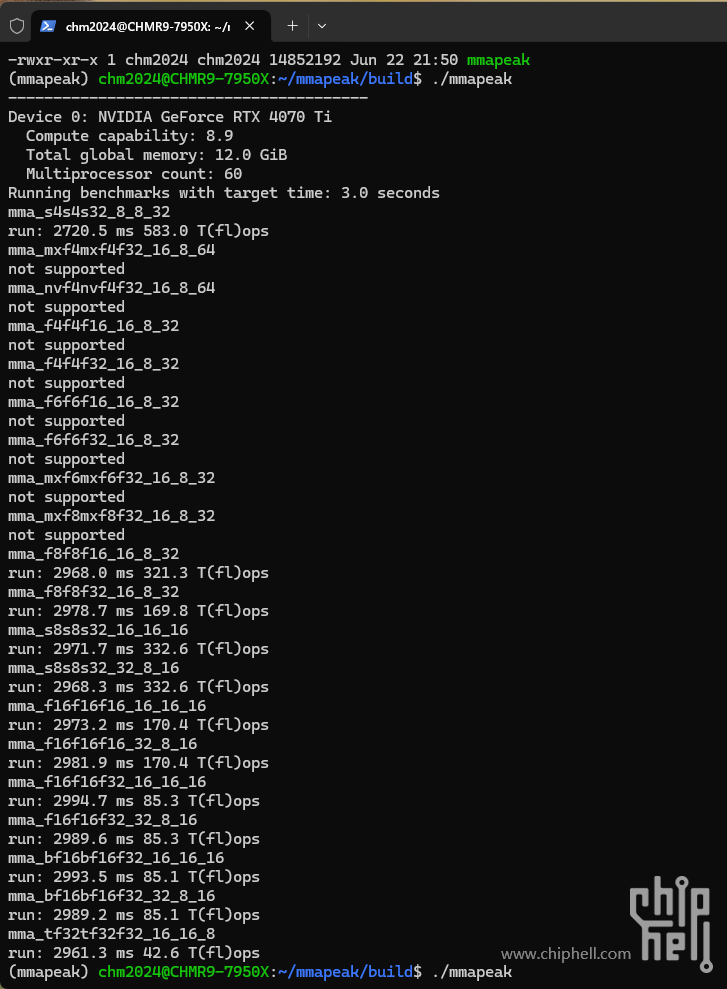Click the mma_s4s4s32_8_8_32 benchmark name
Screen dimensions: 727x989
(x=89, y=212)
